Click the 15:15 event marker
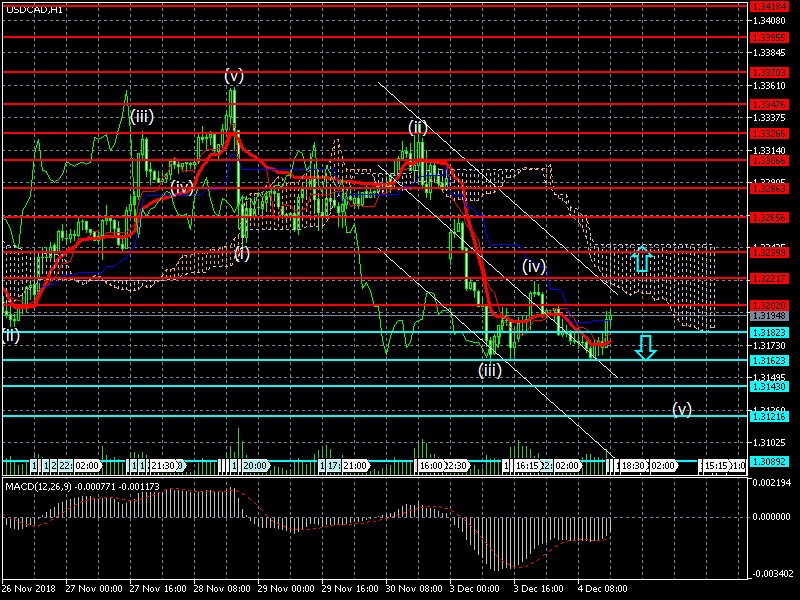The image size is (800, 600). click(x=717, y=466)
